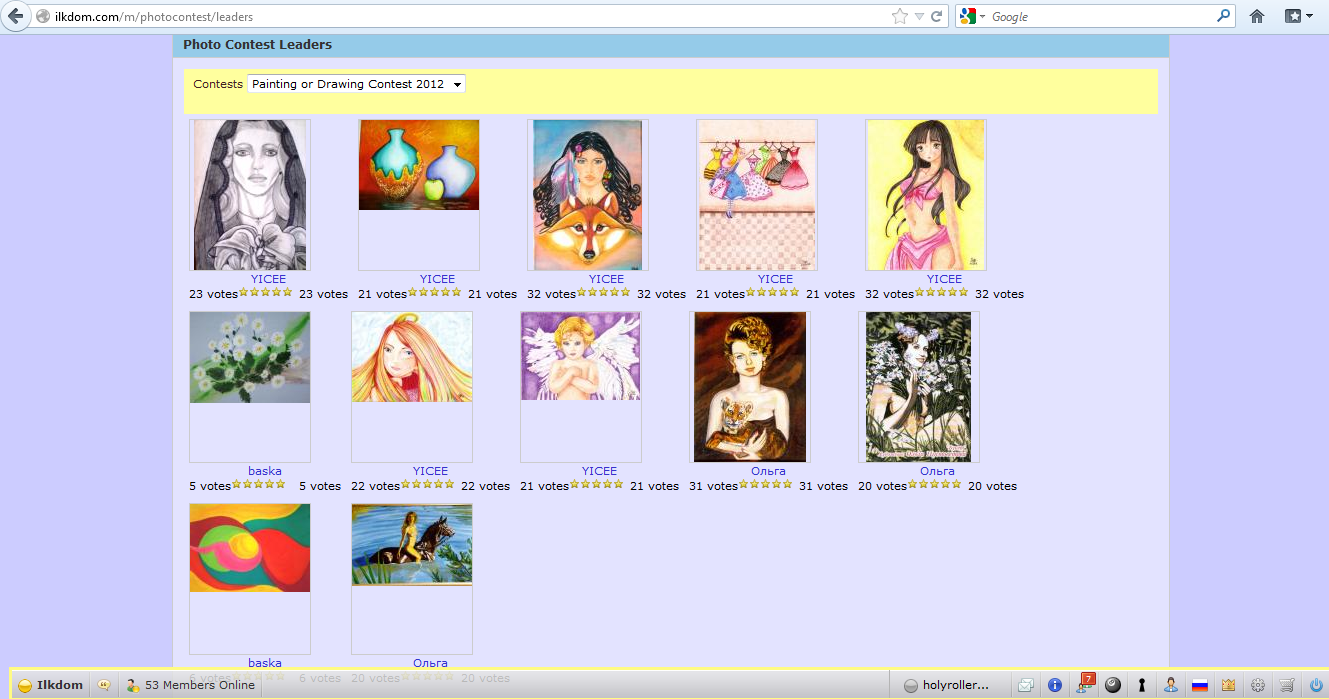Open the pencil sketch woman portrait thumbnail
Screen dimensions: 1329x699
[x=250, y=195]
